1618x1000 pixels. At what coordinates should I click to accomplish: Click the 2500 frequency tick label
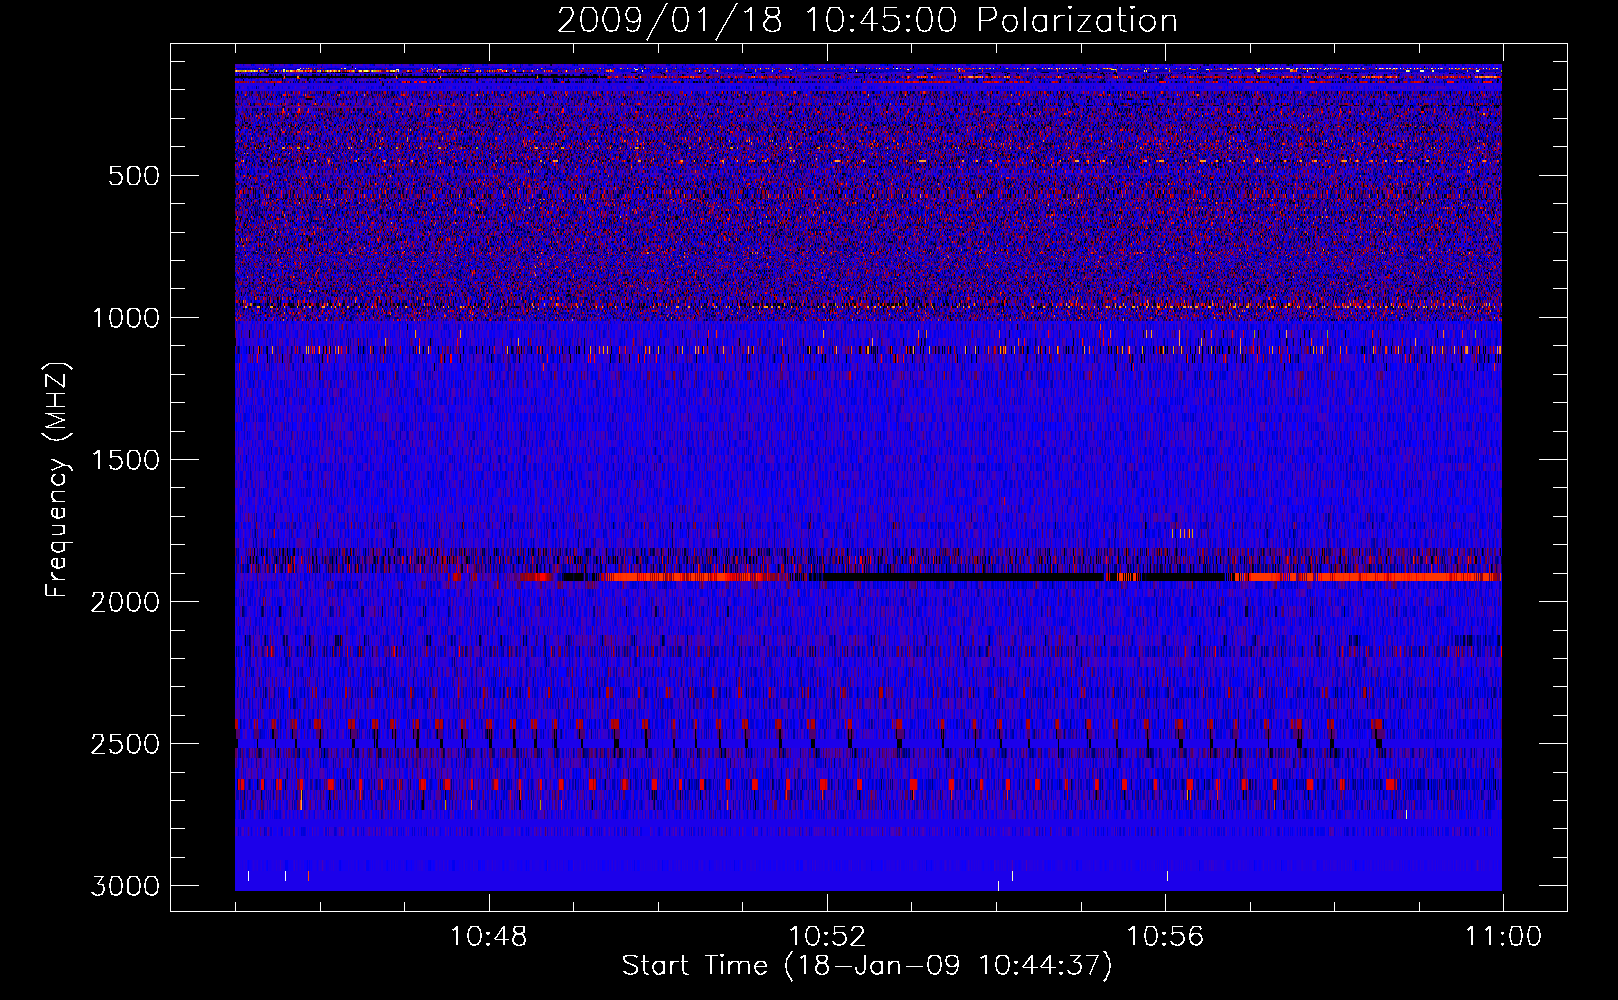(x=125, y=744)
